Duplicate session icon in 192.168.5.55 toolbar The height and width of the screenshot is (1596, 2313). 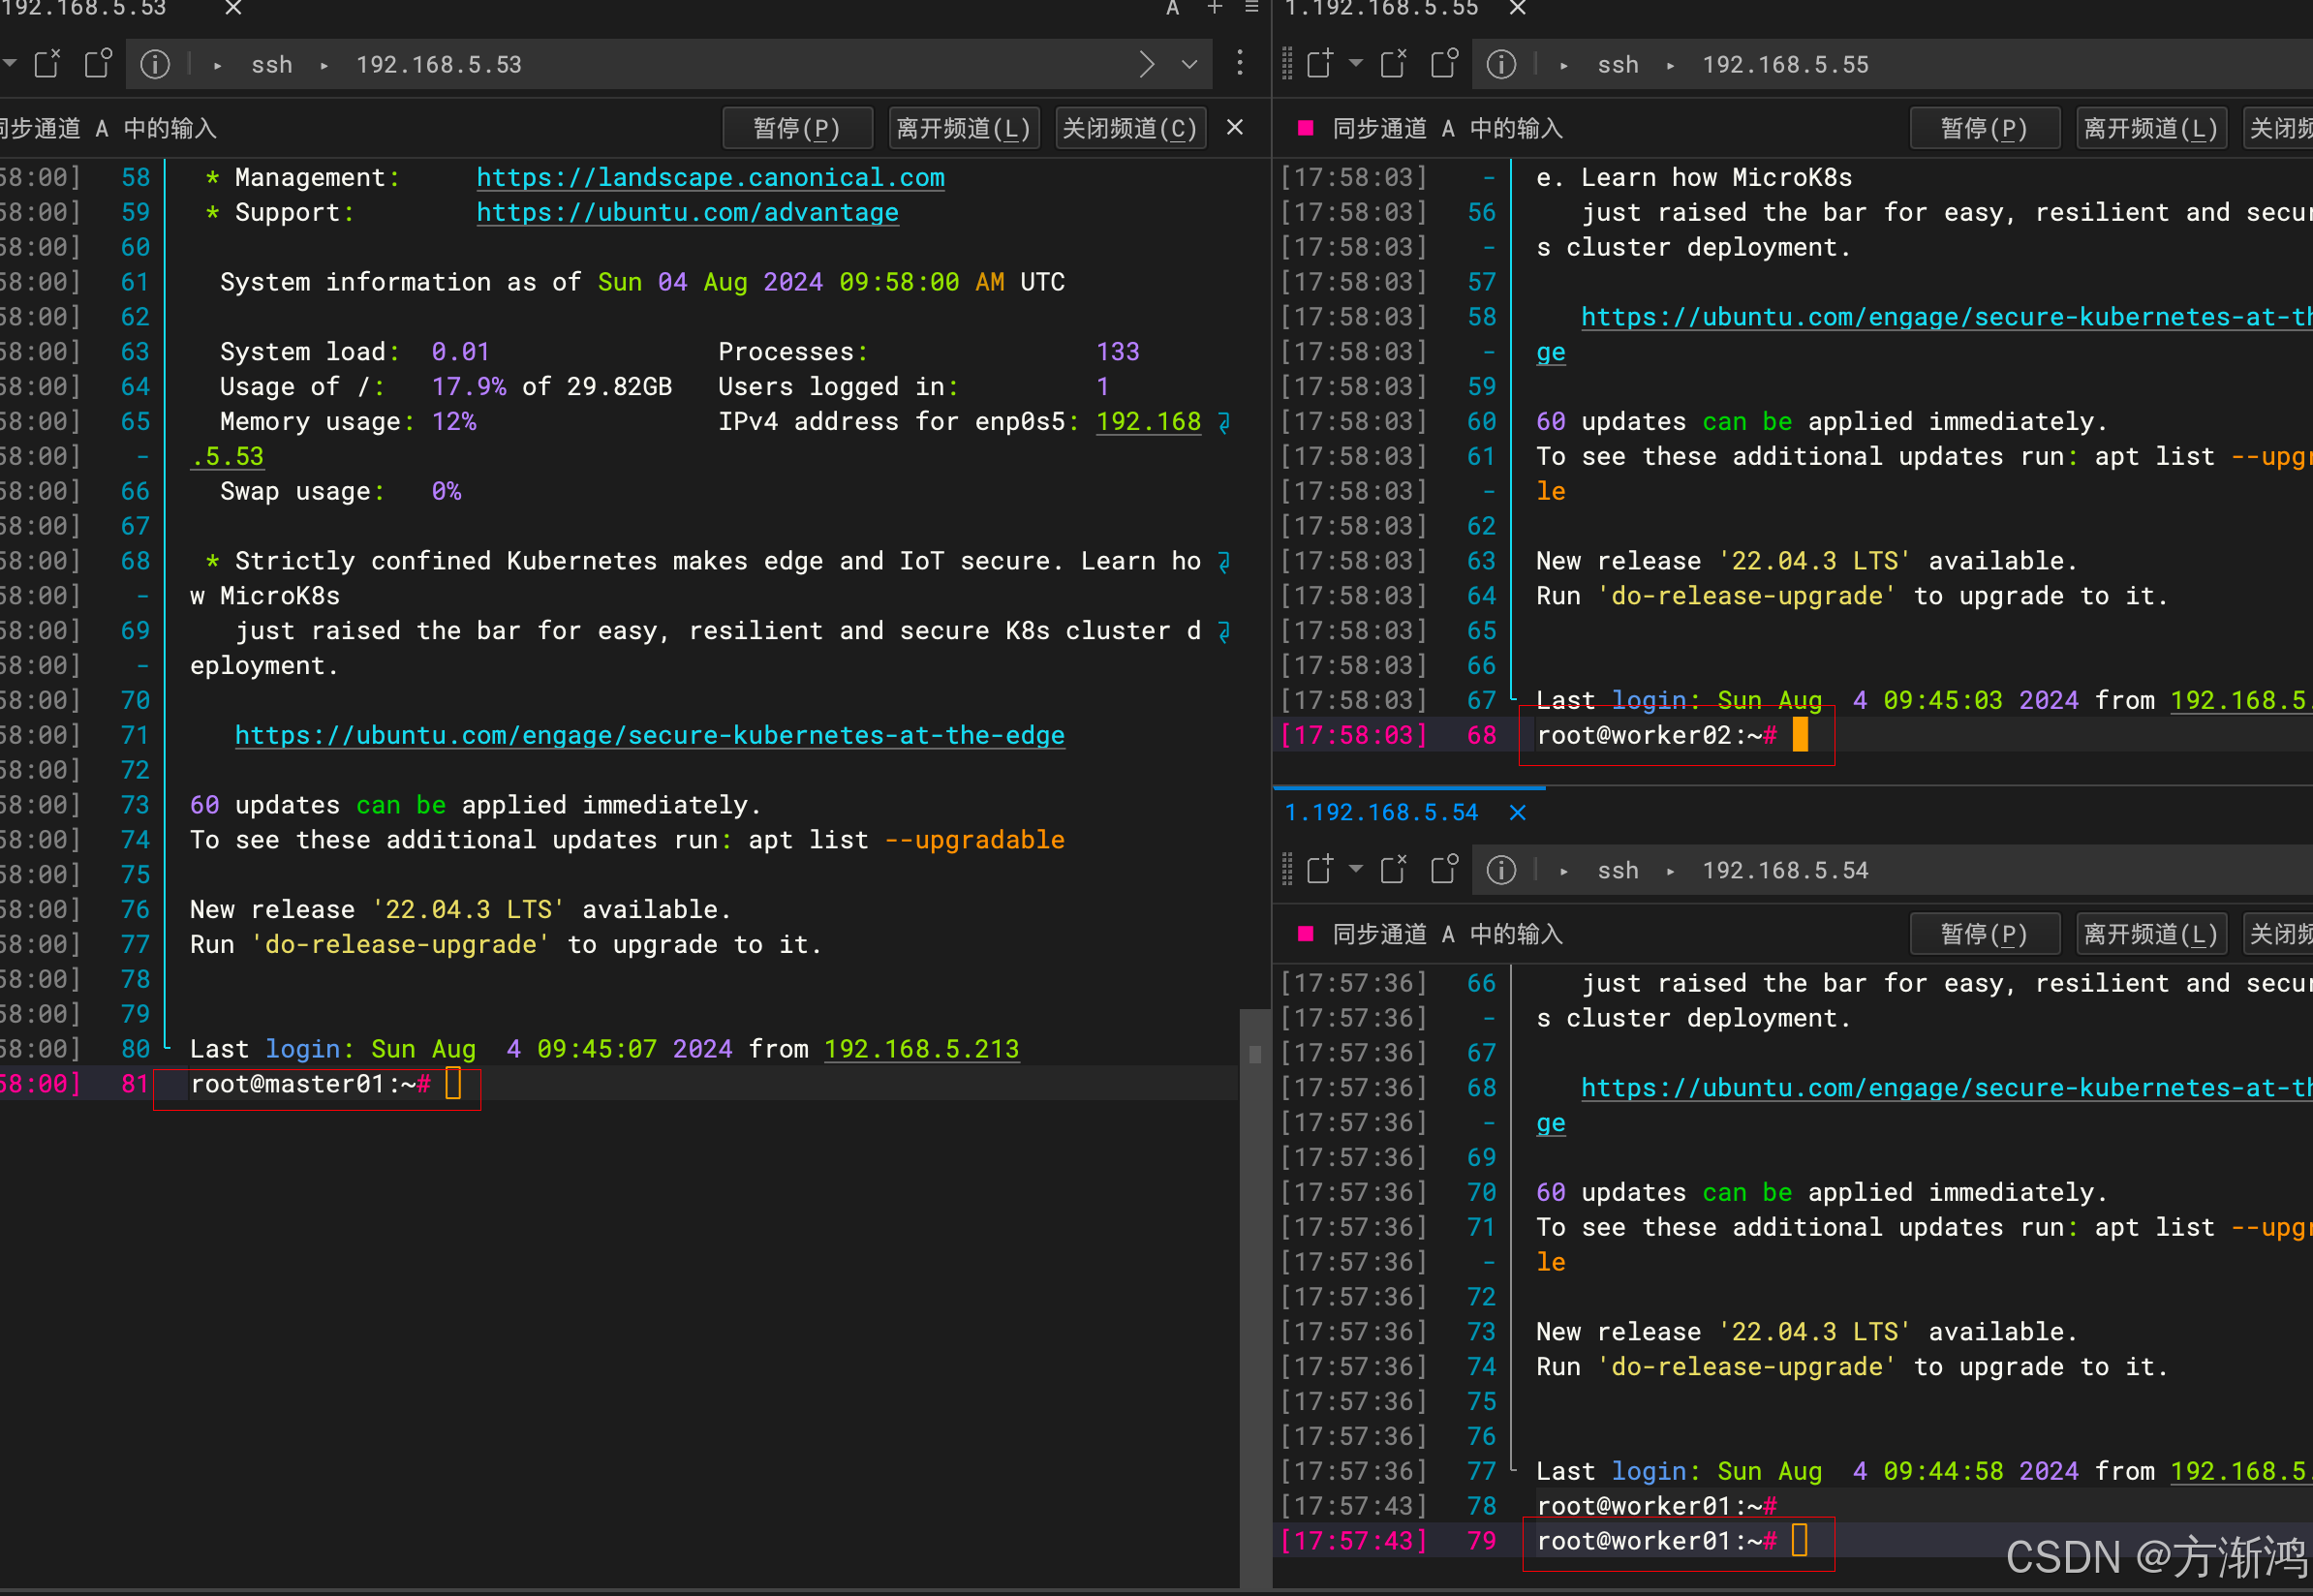tap(1445, 64)
